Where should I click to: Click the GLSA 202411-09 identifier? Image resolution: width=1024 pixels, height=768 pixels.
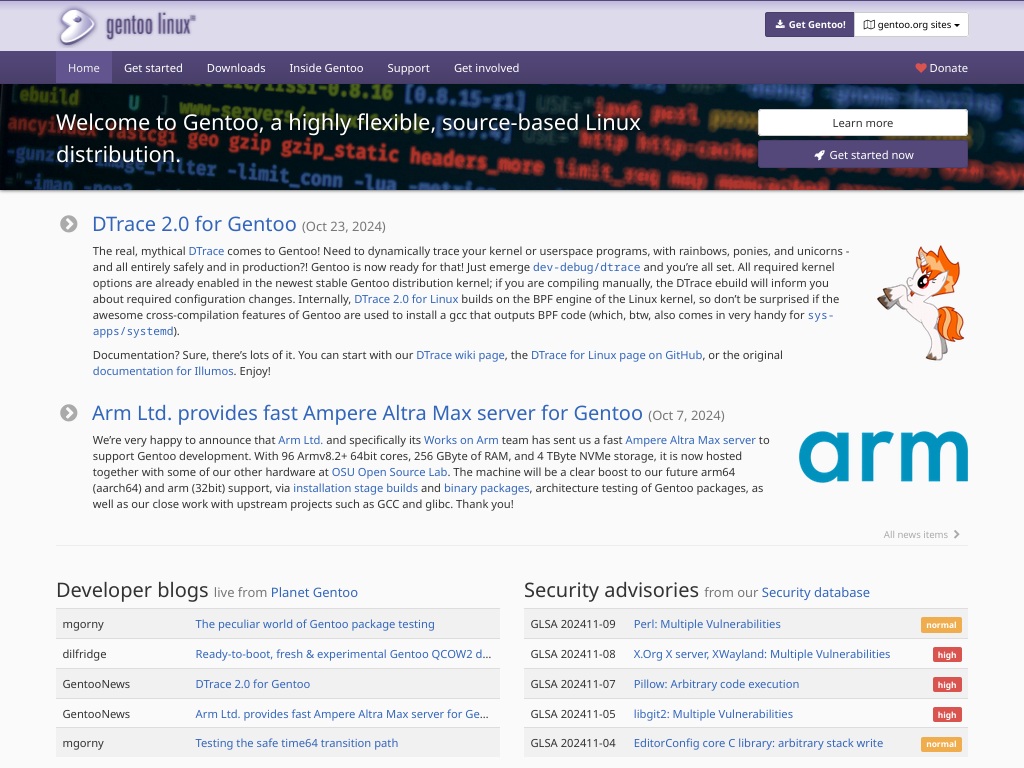(x=573, y=624)
